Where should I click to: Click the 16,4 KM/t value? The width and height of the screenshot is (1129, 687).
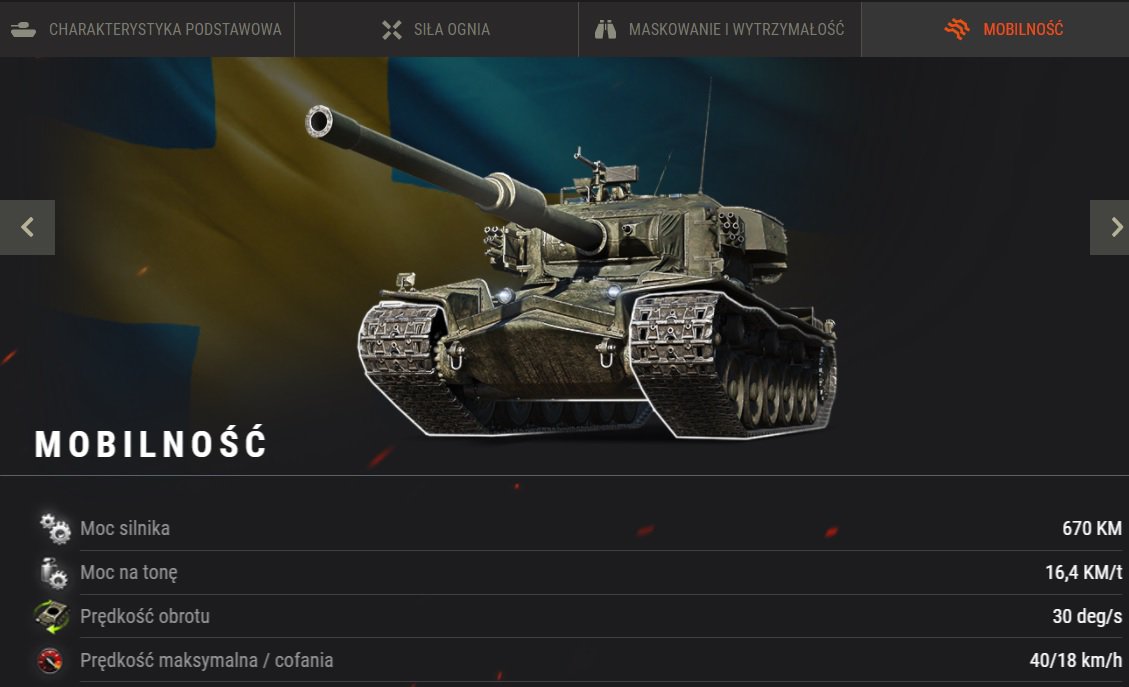[x=1083, y=572]
